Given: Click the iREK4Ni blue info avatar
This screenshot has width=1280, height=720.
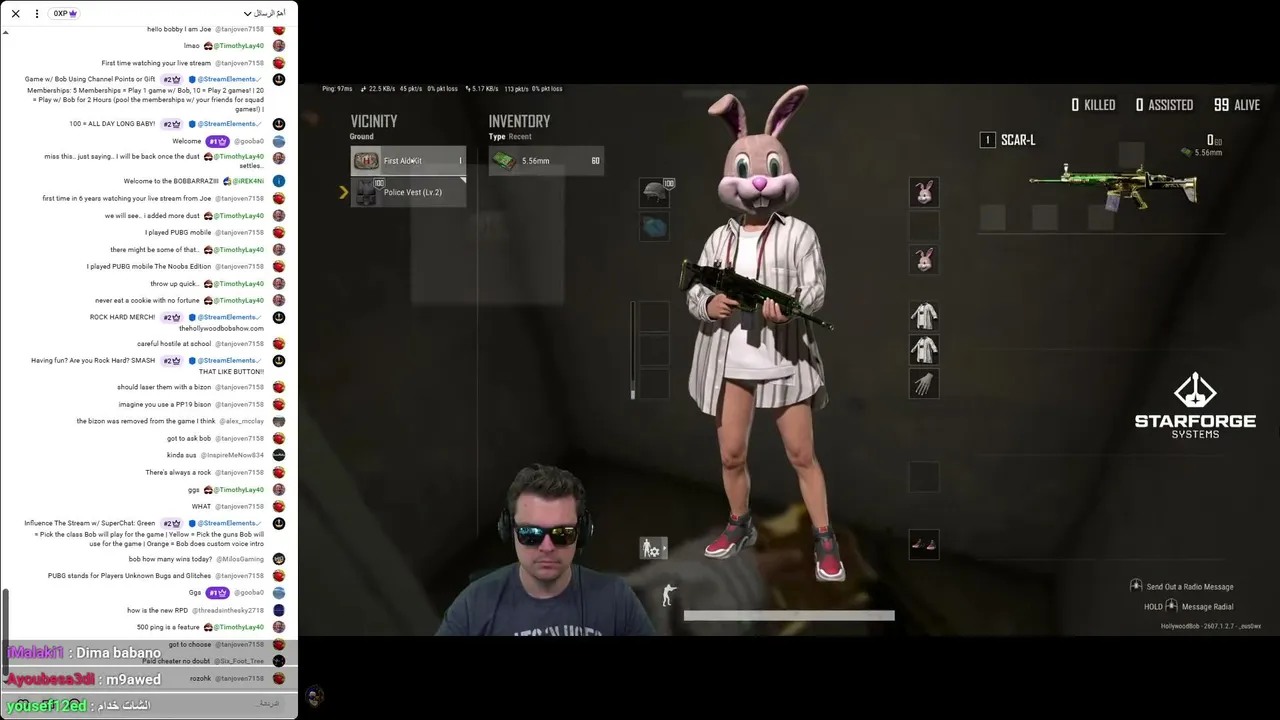Looking at the screenshot, I should tap(279, 181).
